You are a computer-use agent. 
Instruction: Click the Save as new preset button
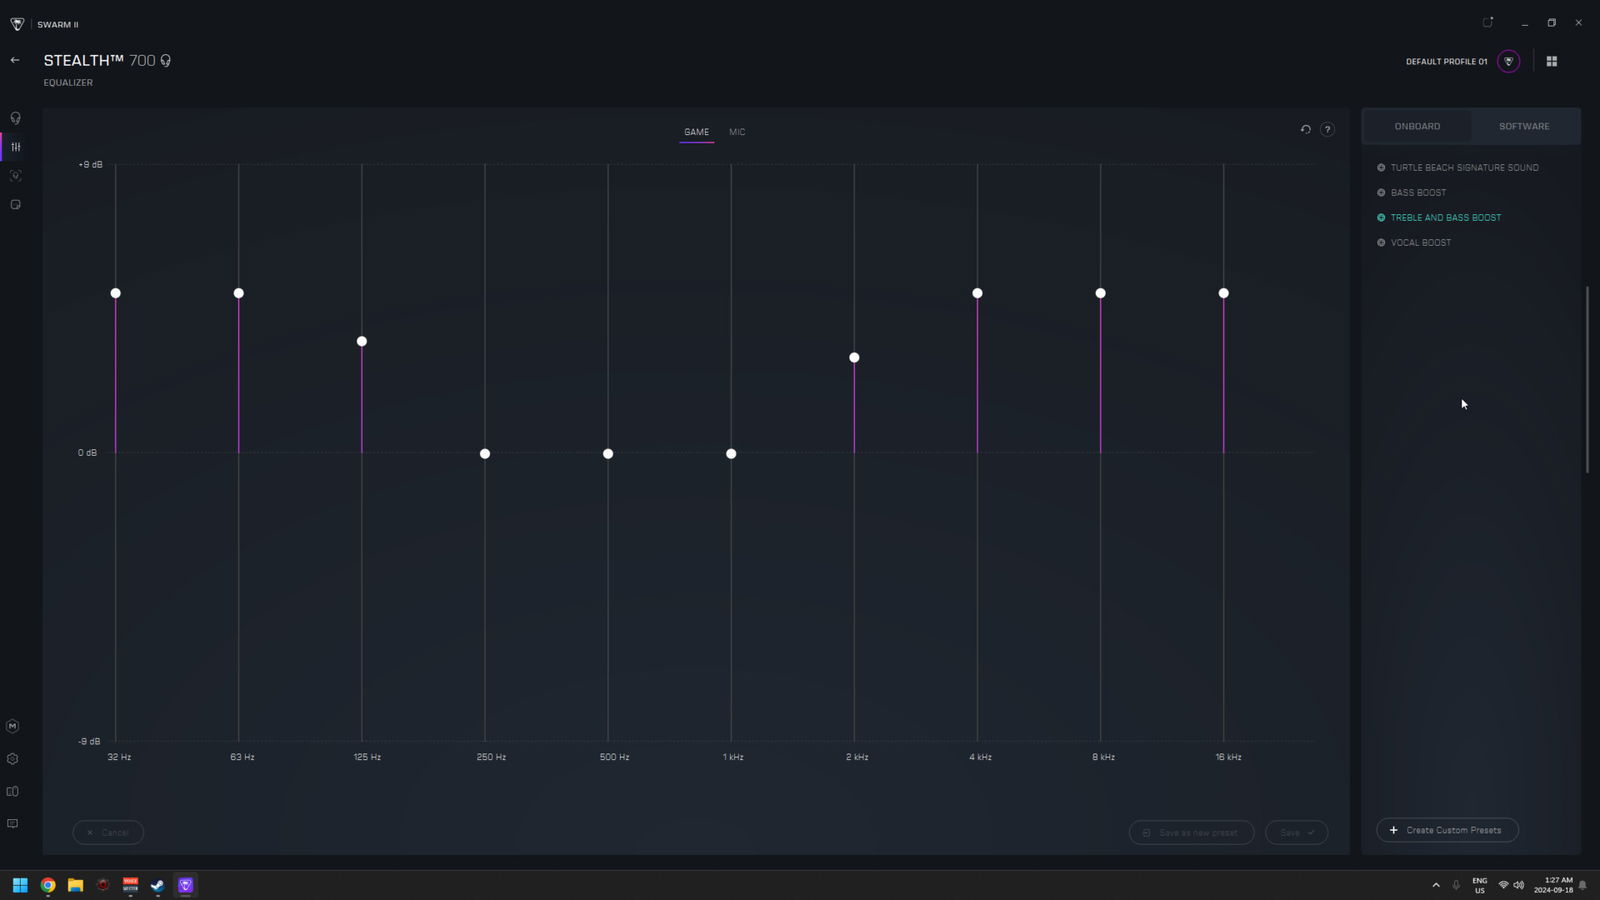click(x=1191, y=833)
